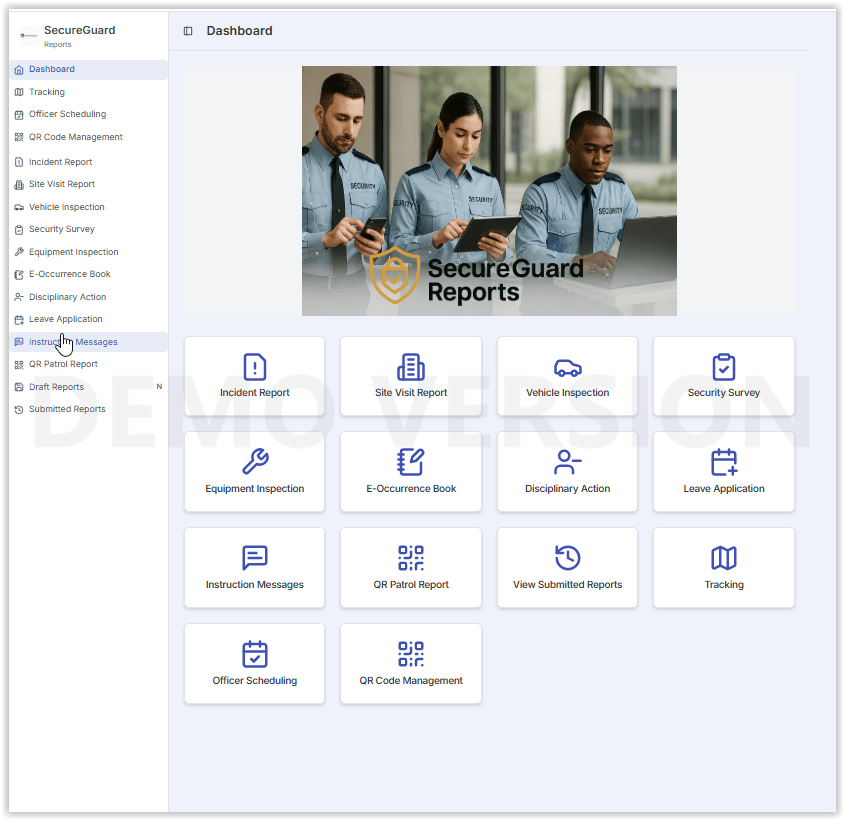The height and width of the screenshot is (820, 844).
Task: Open Disciplinary Action sidebar entry
Action: (88, 297)
